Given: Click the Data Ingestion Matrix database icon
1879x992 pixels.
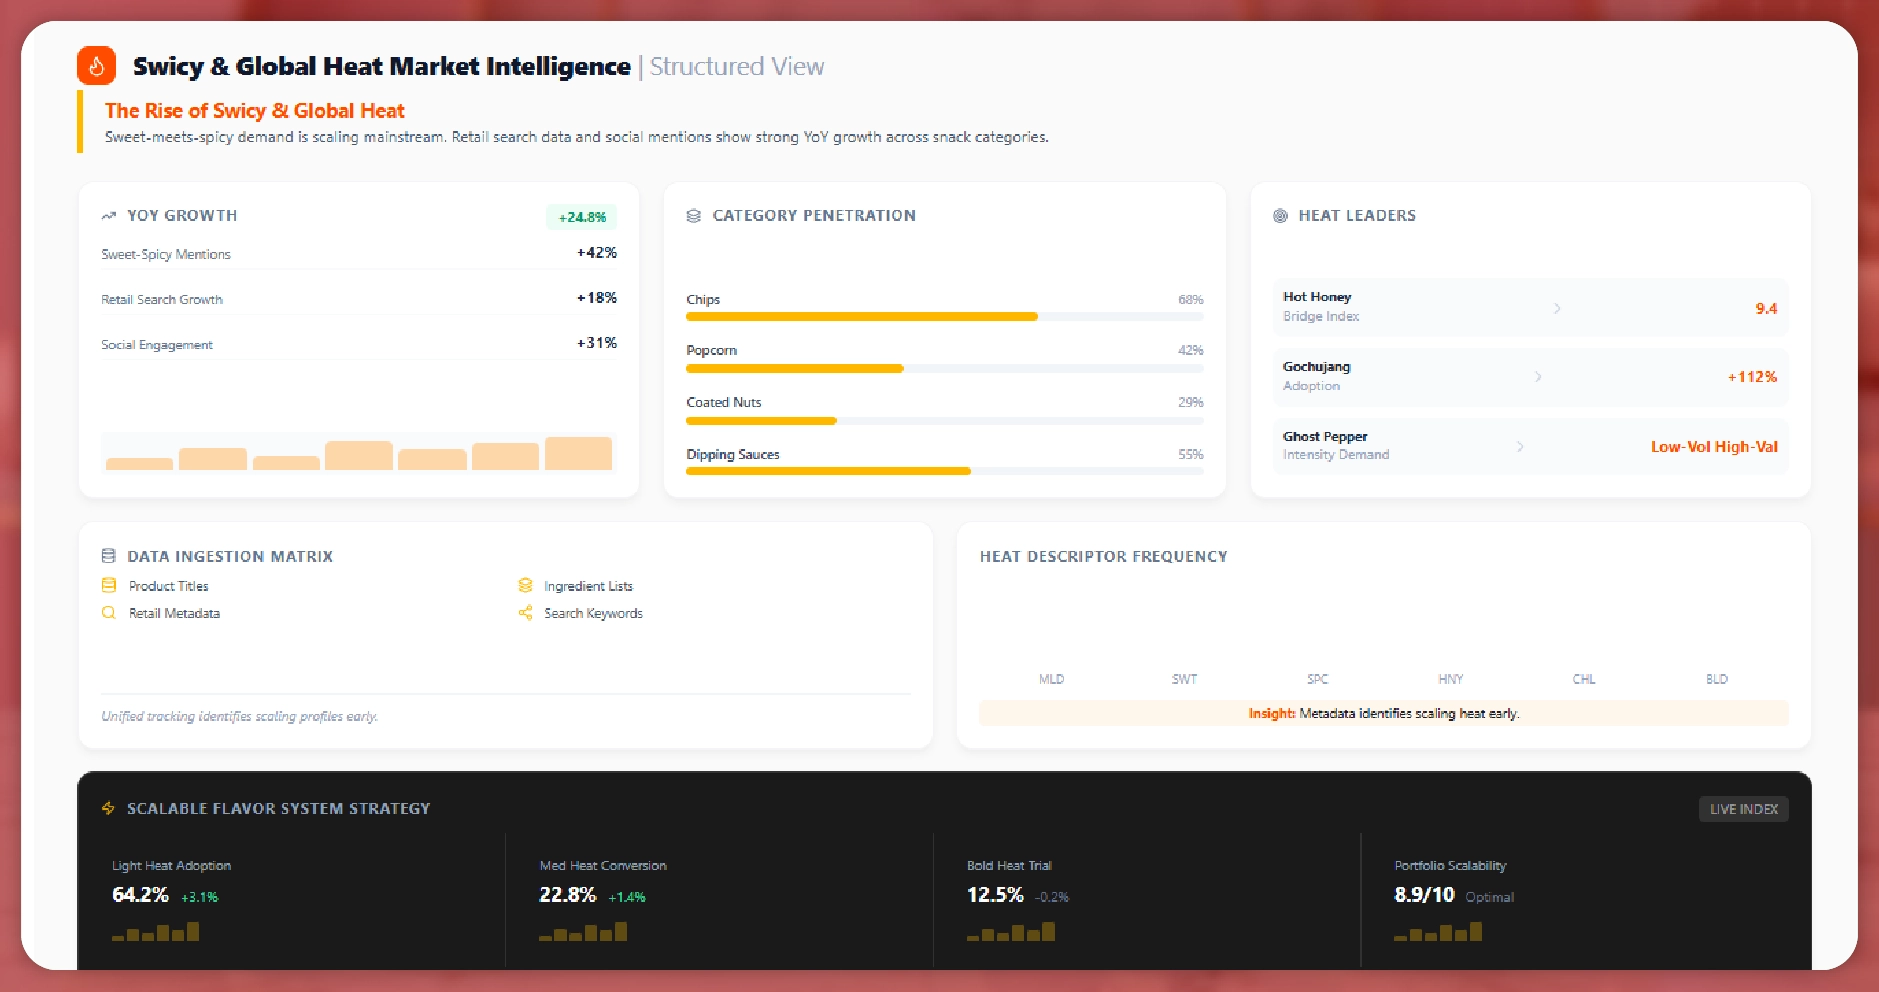Looking at the screenshot, I should (109, 556).
